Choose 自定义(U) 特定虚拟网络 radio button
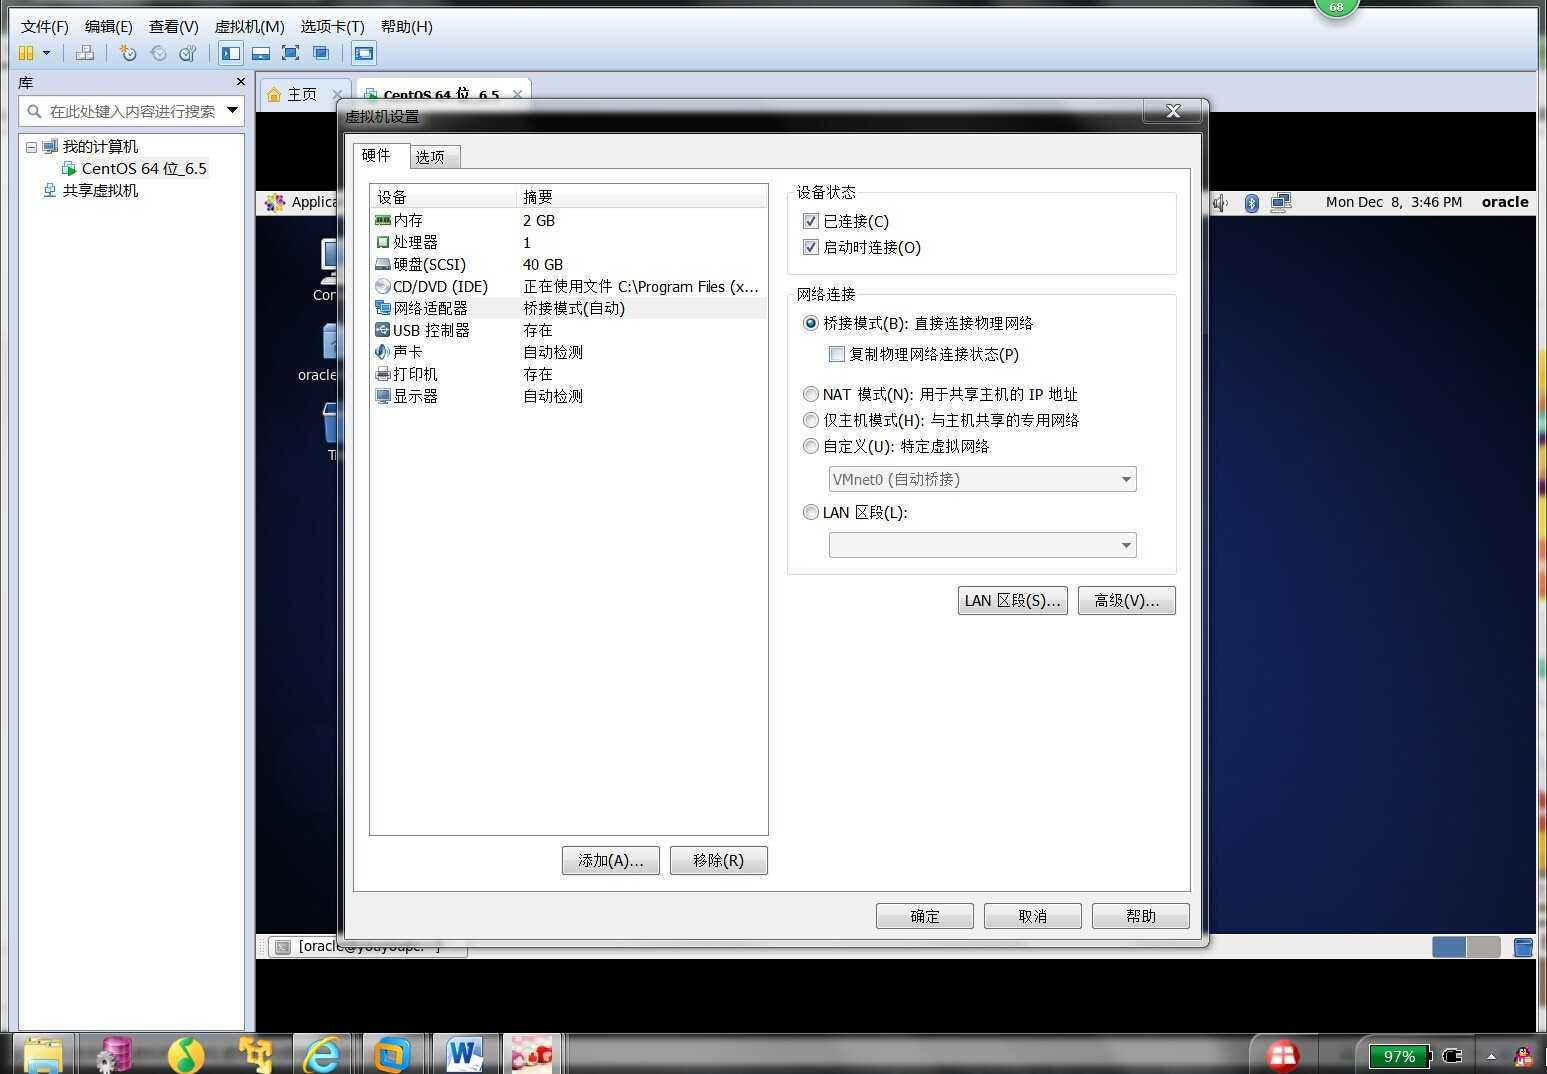 (811, 446)
